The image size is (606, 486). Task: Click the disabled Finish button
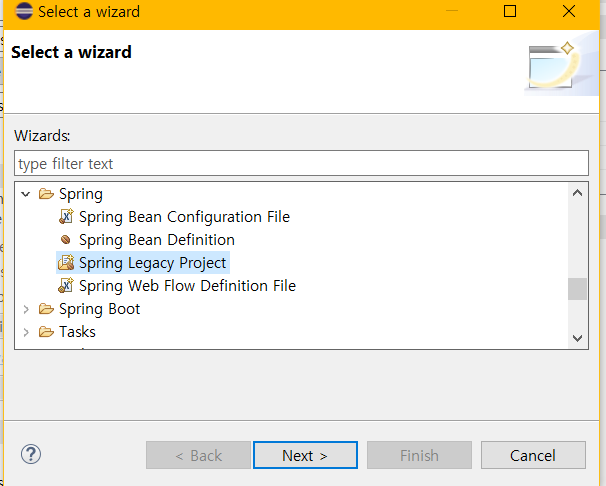419,455
